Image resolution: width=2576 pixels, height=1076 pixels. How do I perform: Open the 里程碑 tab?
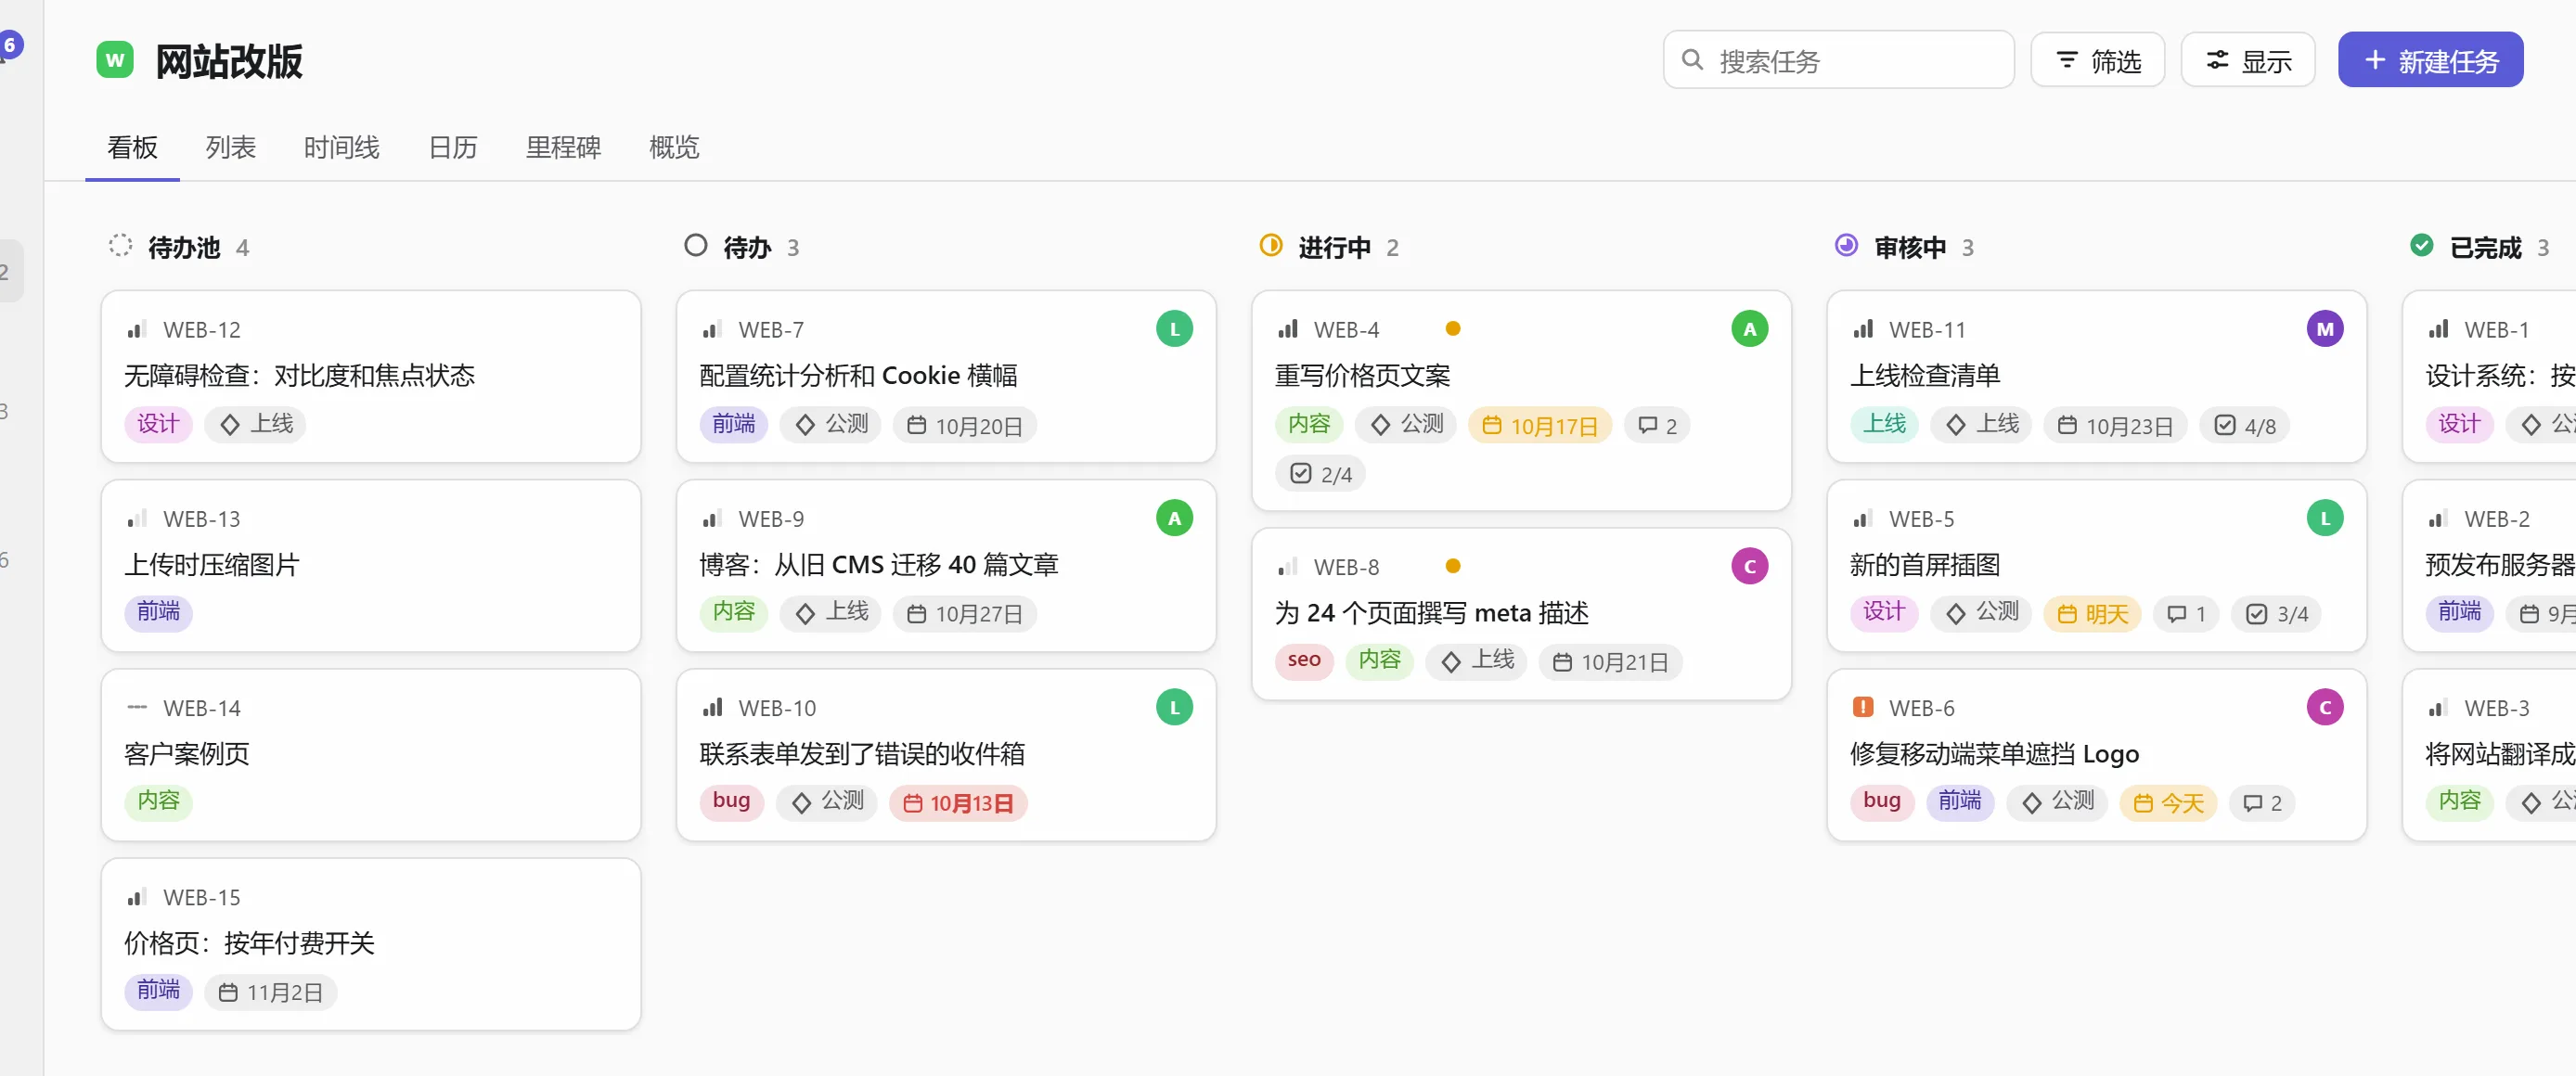tap(563, 147)
